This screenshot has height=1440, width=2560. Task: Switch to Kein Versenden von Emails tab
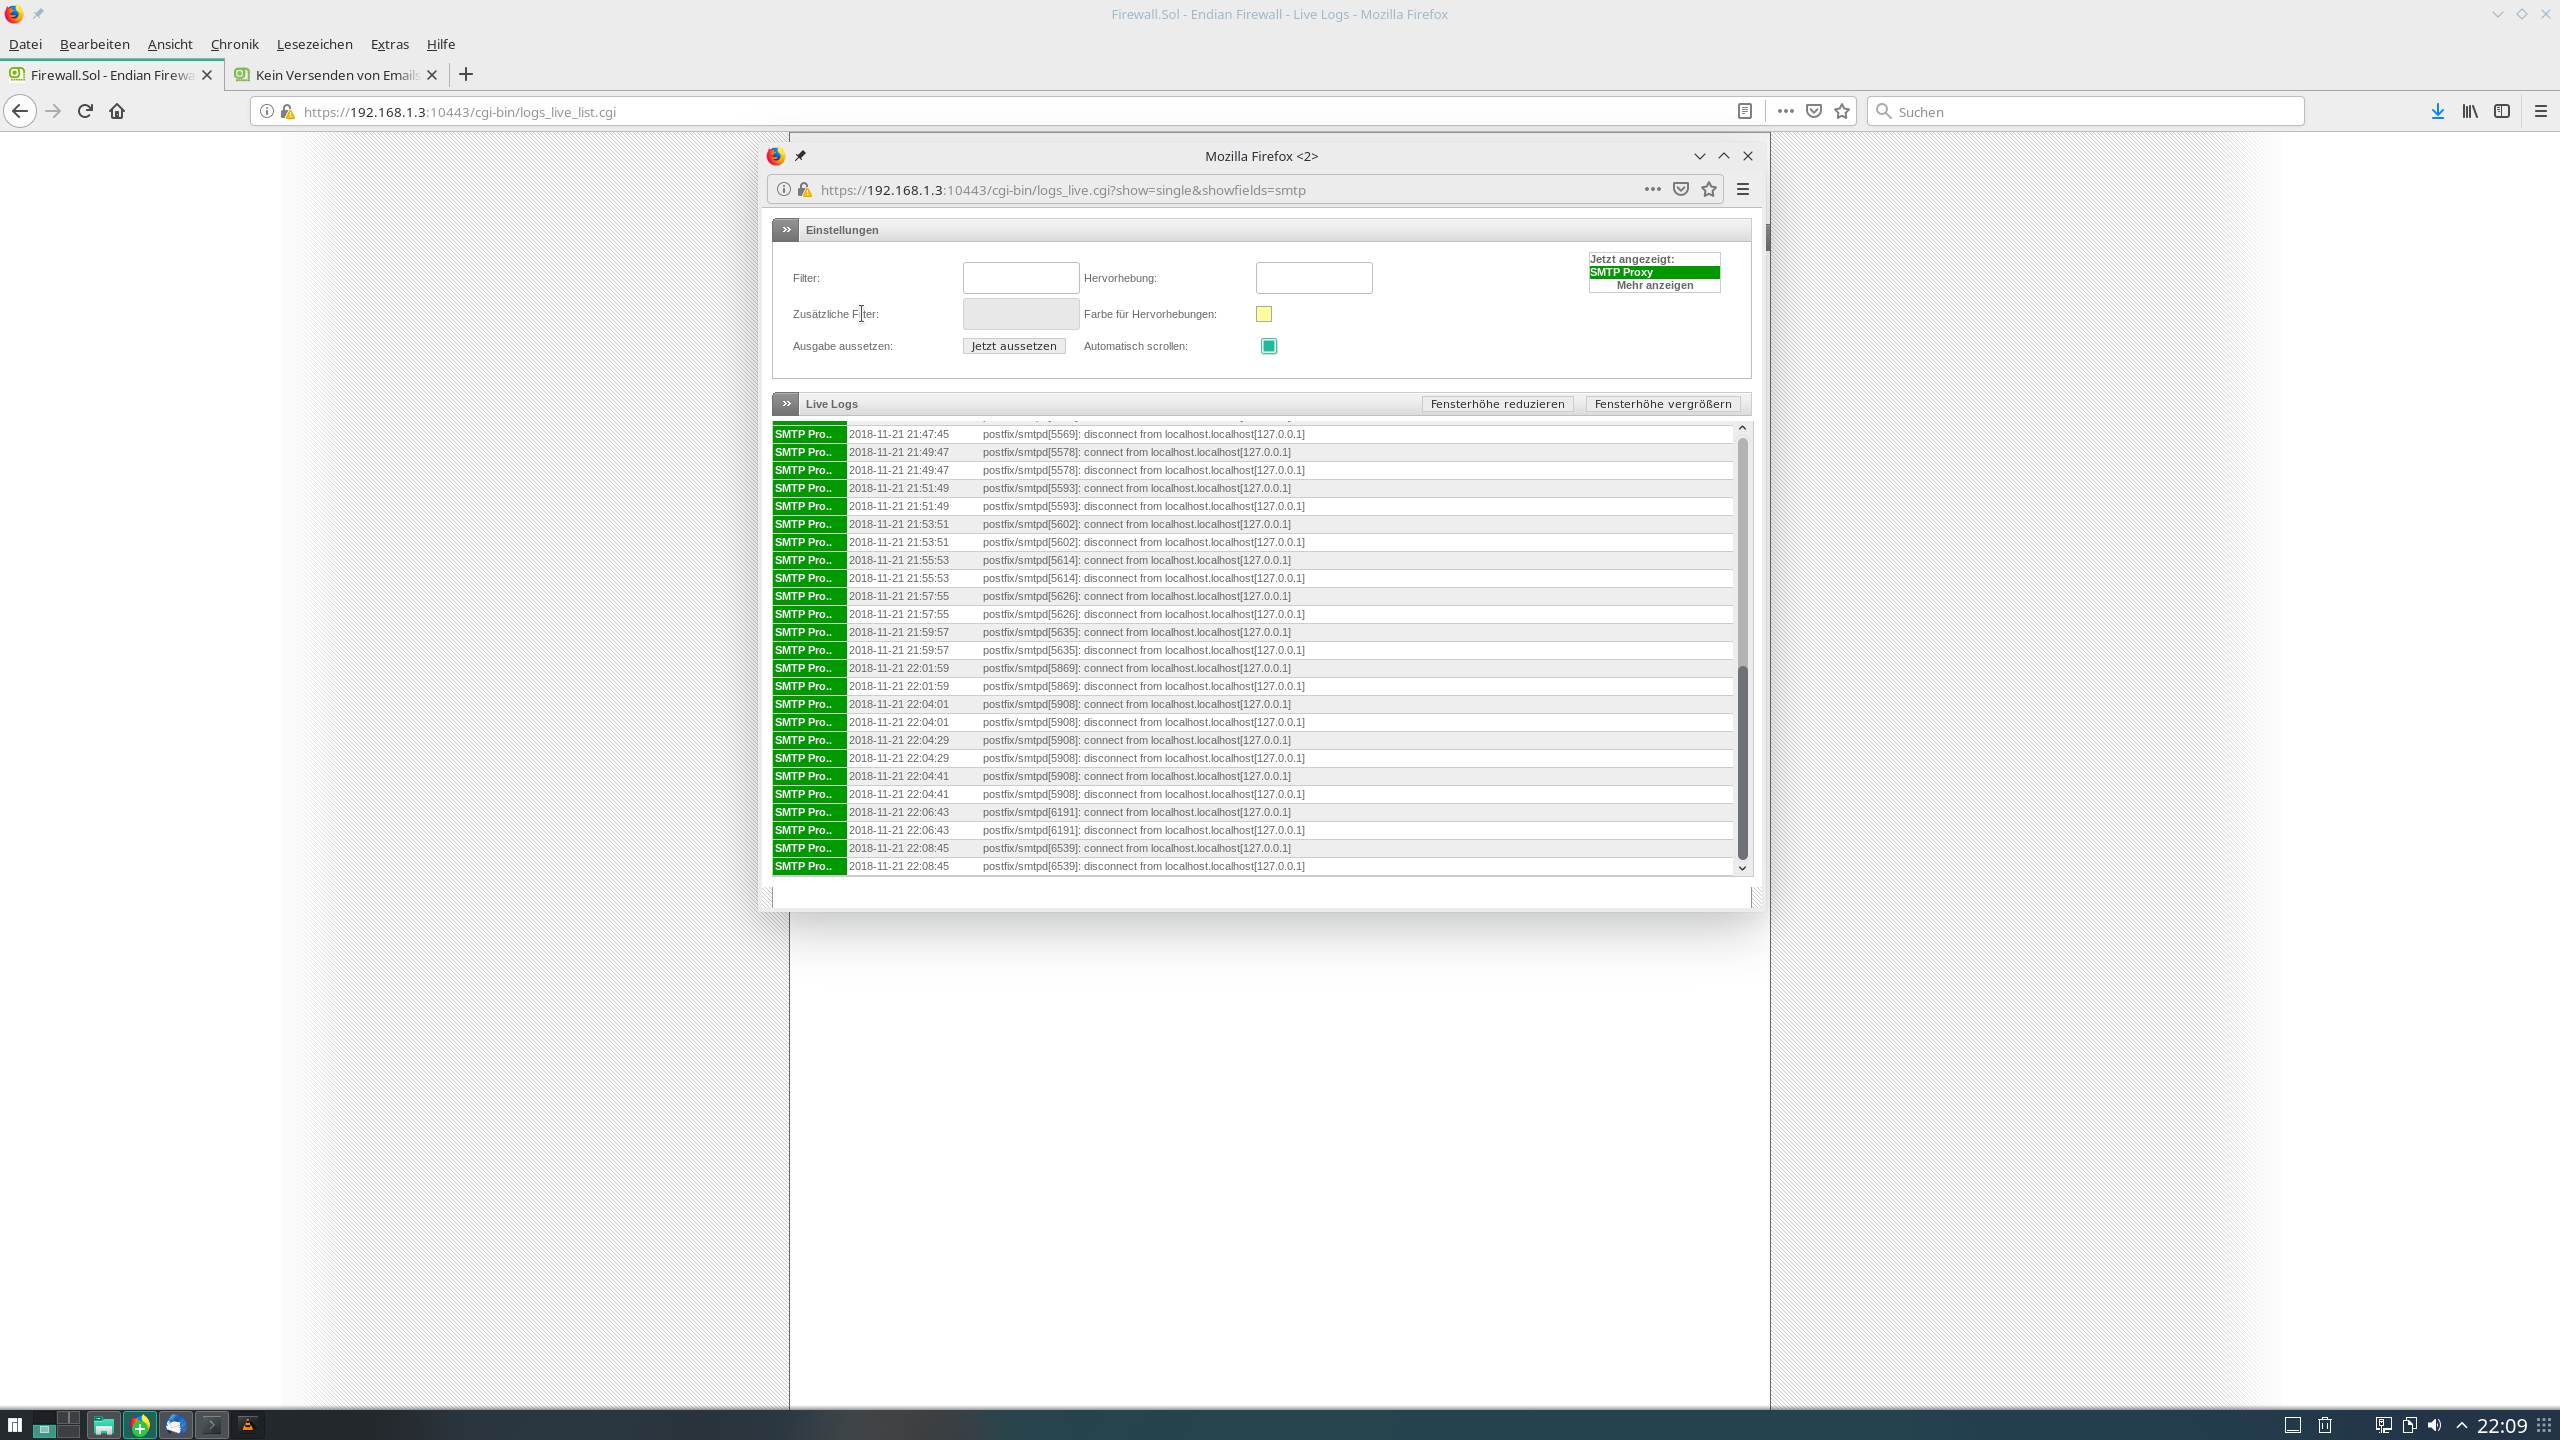coord(336,75)
